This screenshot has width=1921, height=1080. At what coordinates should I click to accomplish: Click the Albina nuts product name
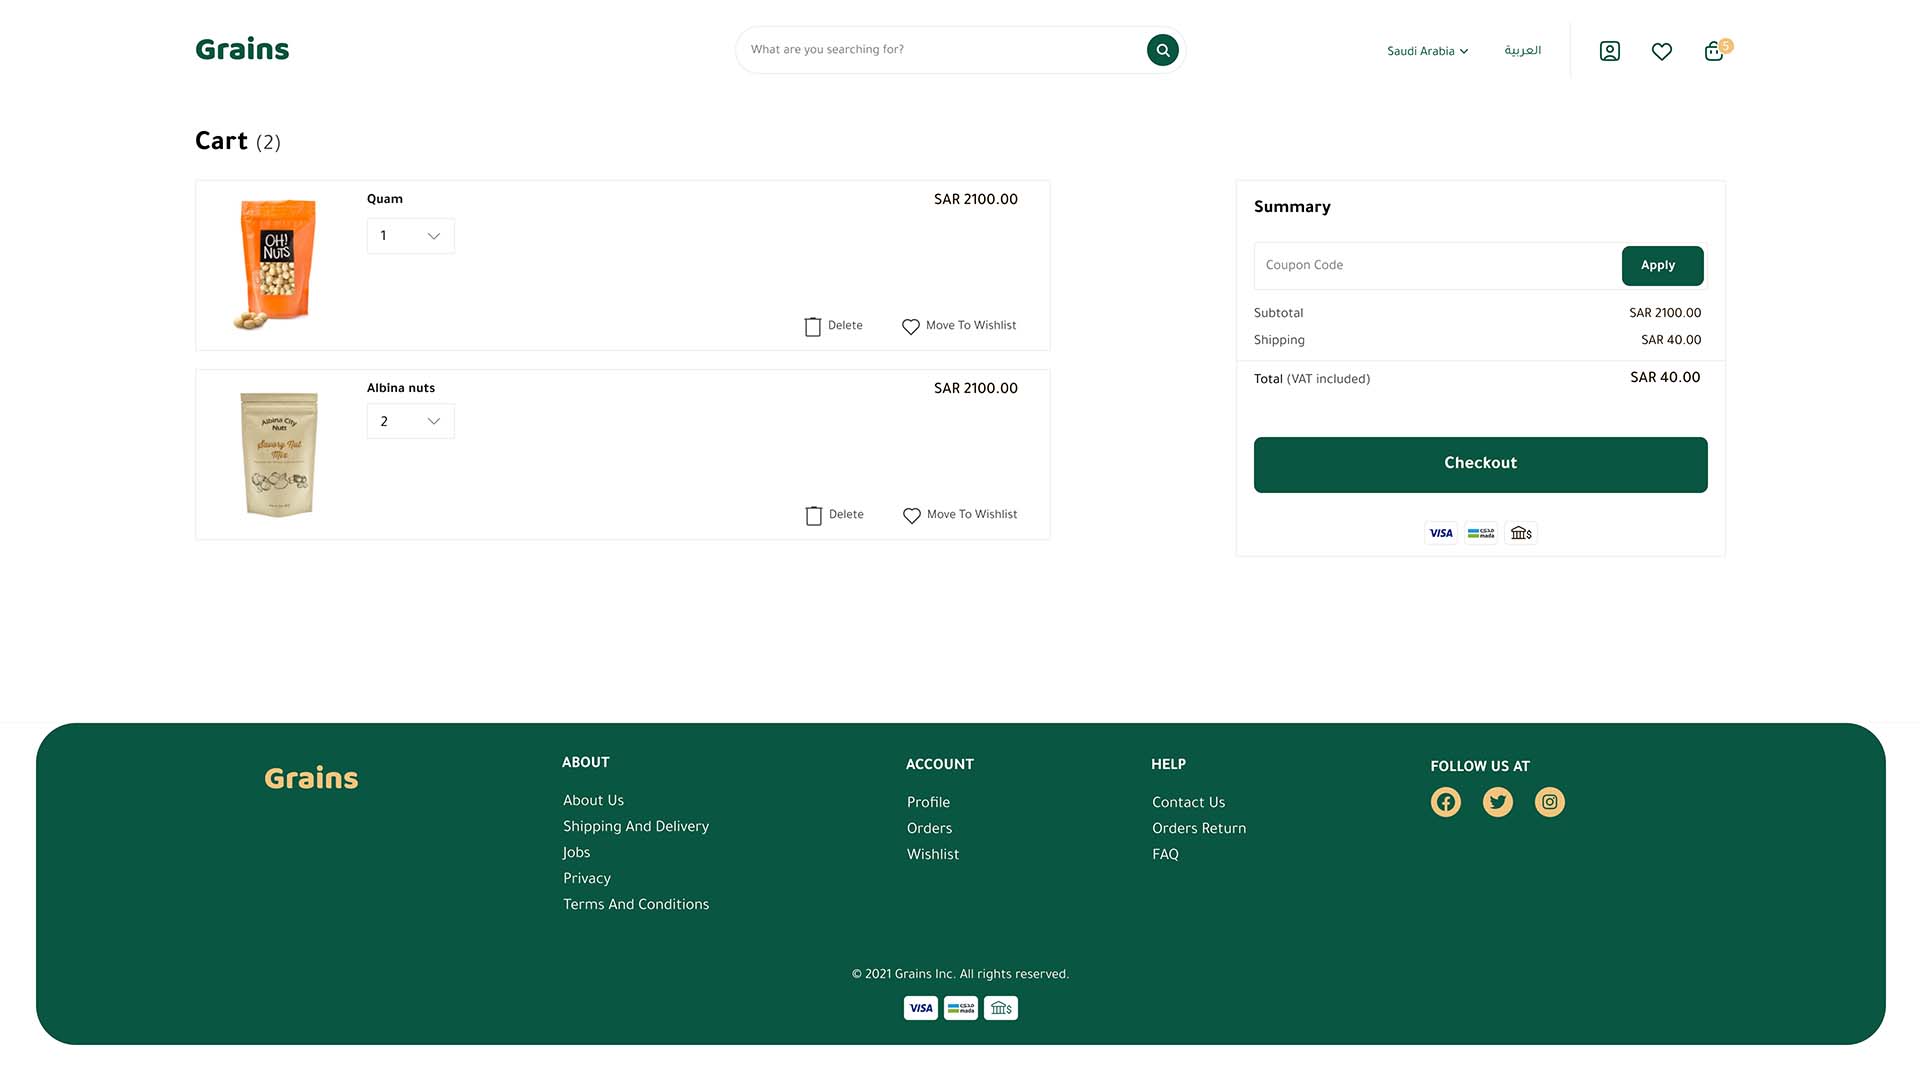coord(401,389)
